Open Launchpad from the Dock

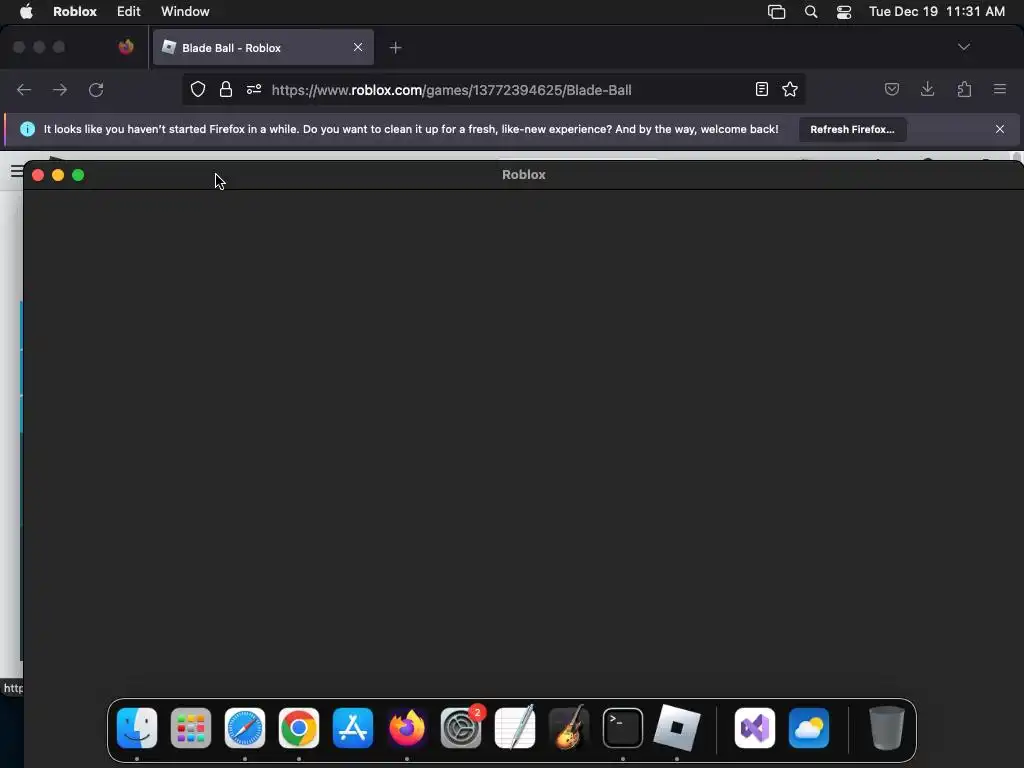tap(191, 728)
